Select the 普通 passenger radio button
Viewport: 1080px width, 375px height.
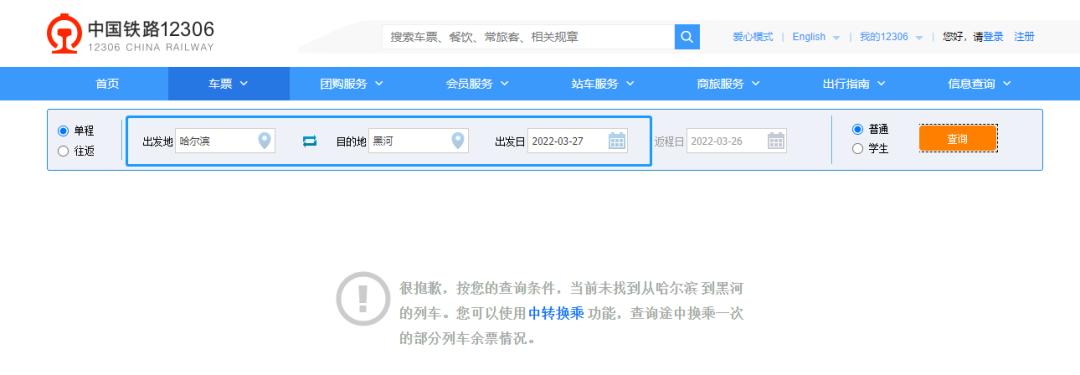(x=858, y=129)
